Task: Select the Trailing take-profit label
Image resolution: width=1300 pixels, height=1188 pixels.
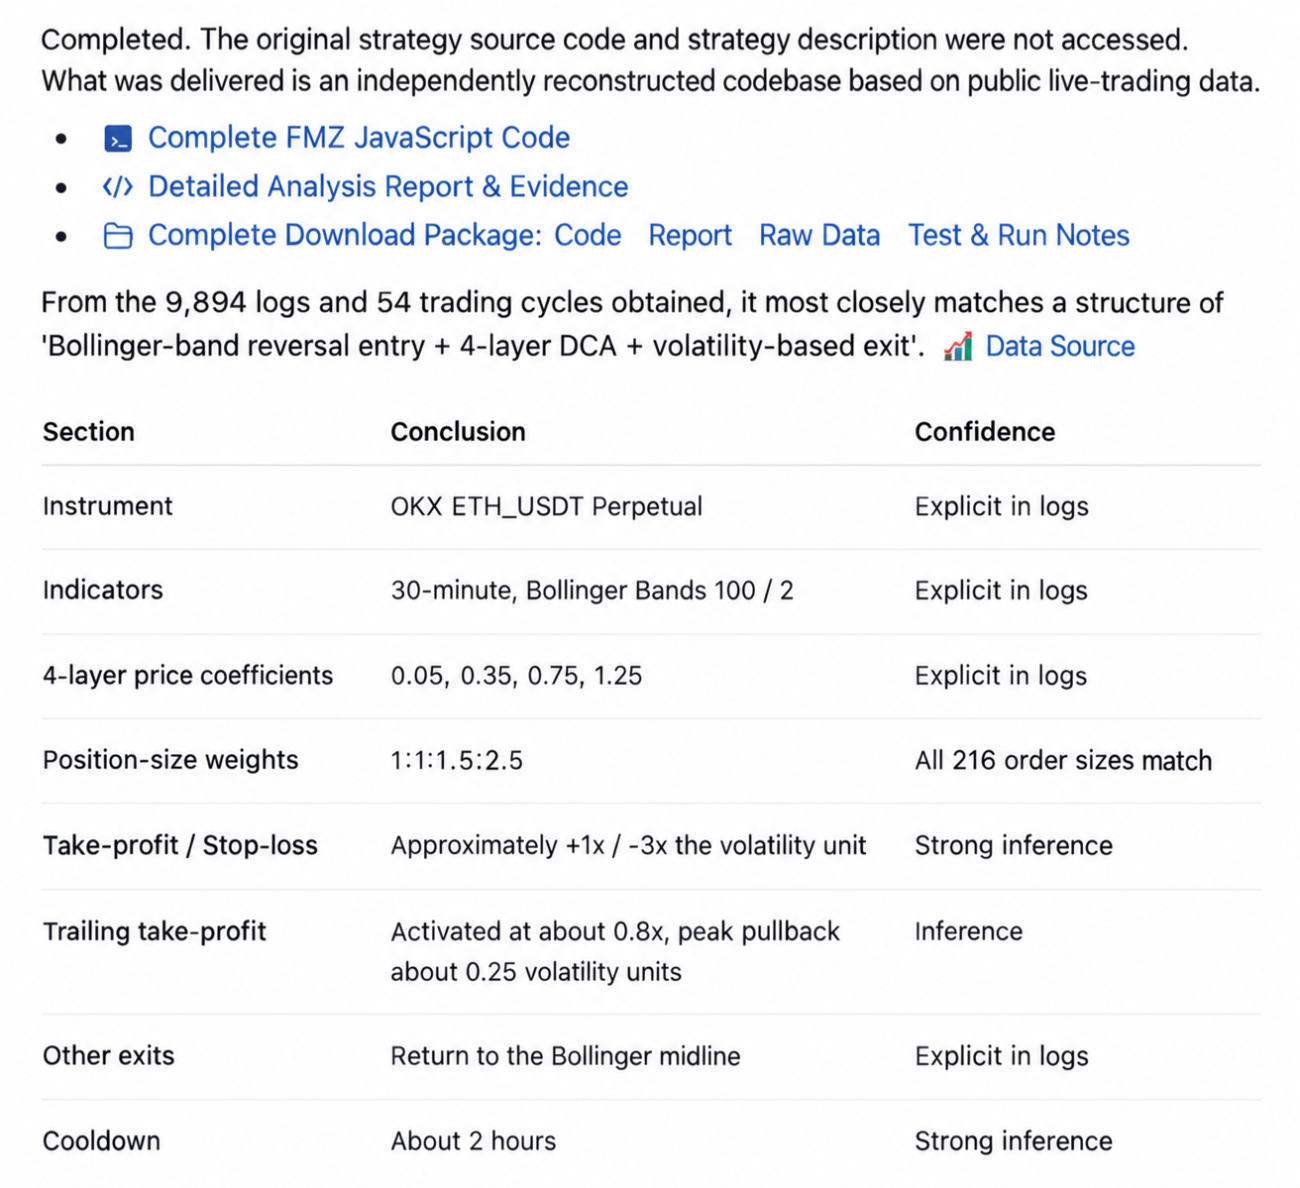Action: click(154, 932)
